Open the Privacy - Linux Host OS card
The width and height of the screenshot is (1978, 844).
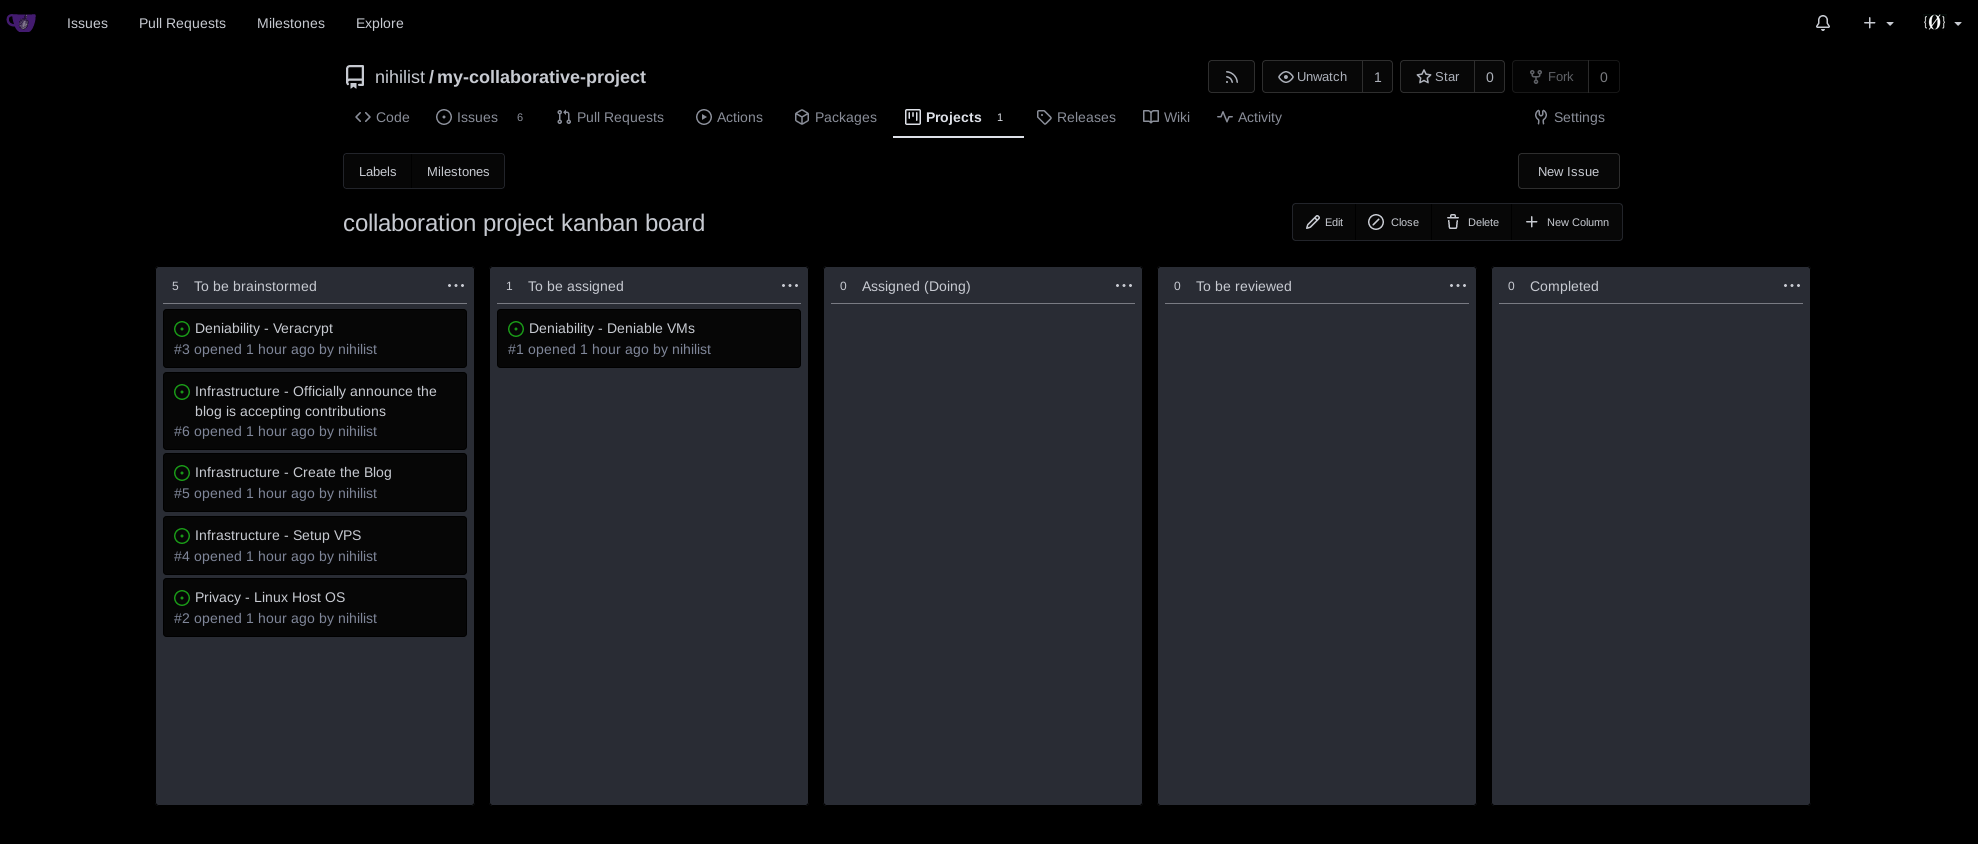pos(270,597)
